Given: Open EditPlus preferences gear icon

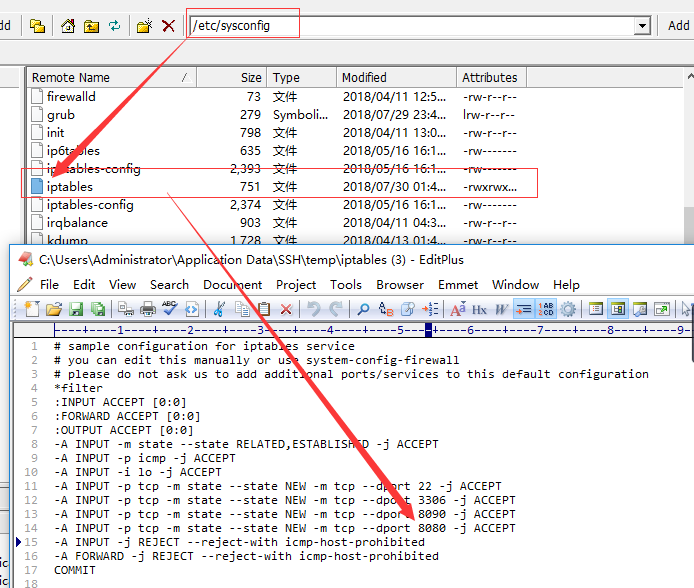Looking at the screenshot, I should tap(568, 309).
